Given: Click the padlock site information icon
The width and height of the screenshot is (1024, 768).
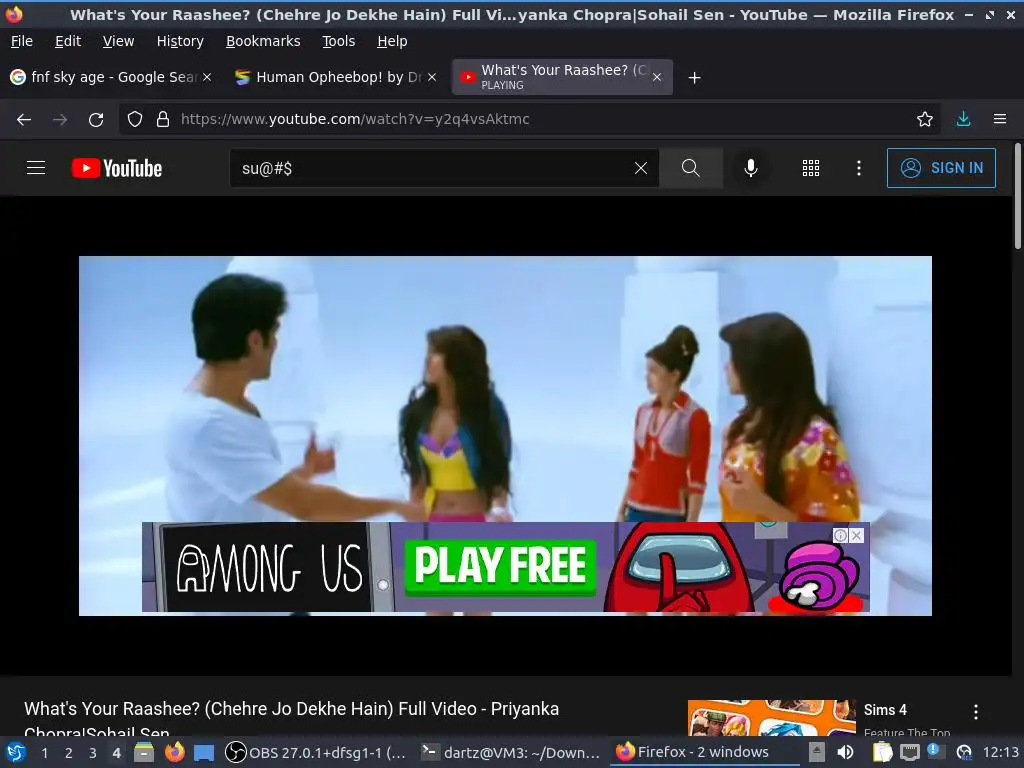Looking at the screenshot, I should (x=163, y=119).
